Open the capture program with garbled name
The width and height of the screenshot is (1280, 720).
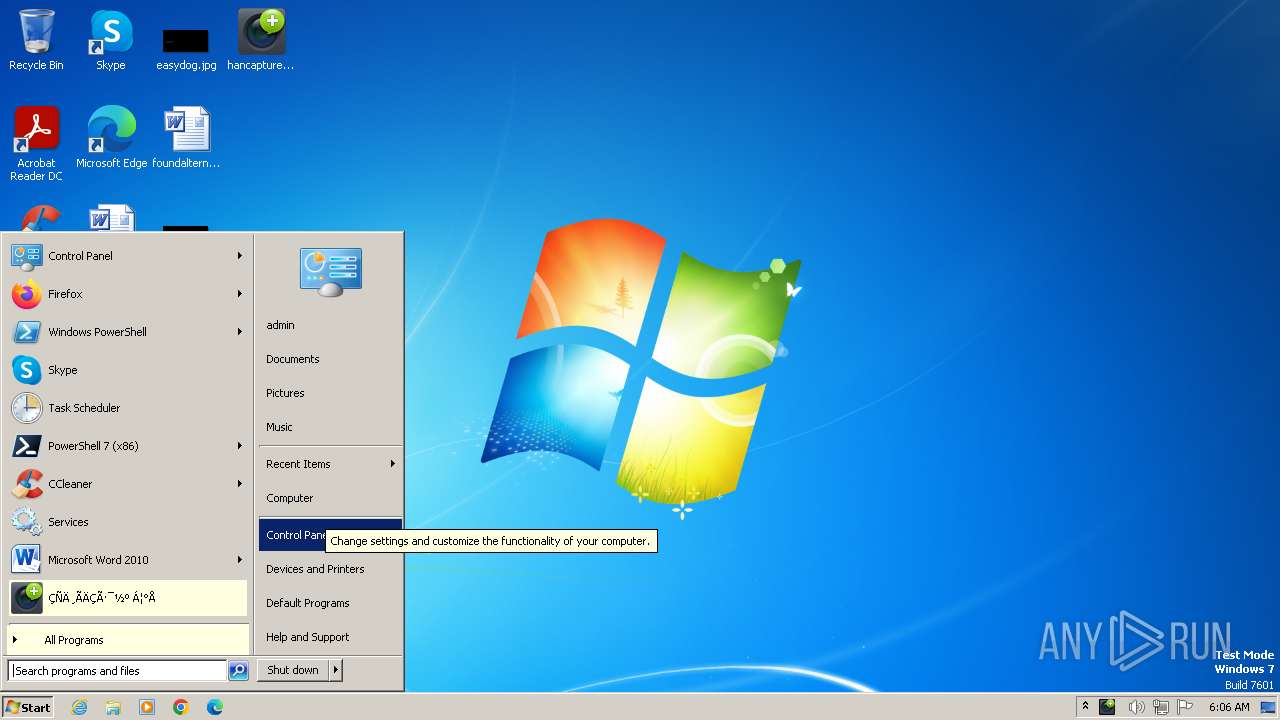point(128,598)
